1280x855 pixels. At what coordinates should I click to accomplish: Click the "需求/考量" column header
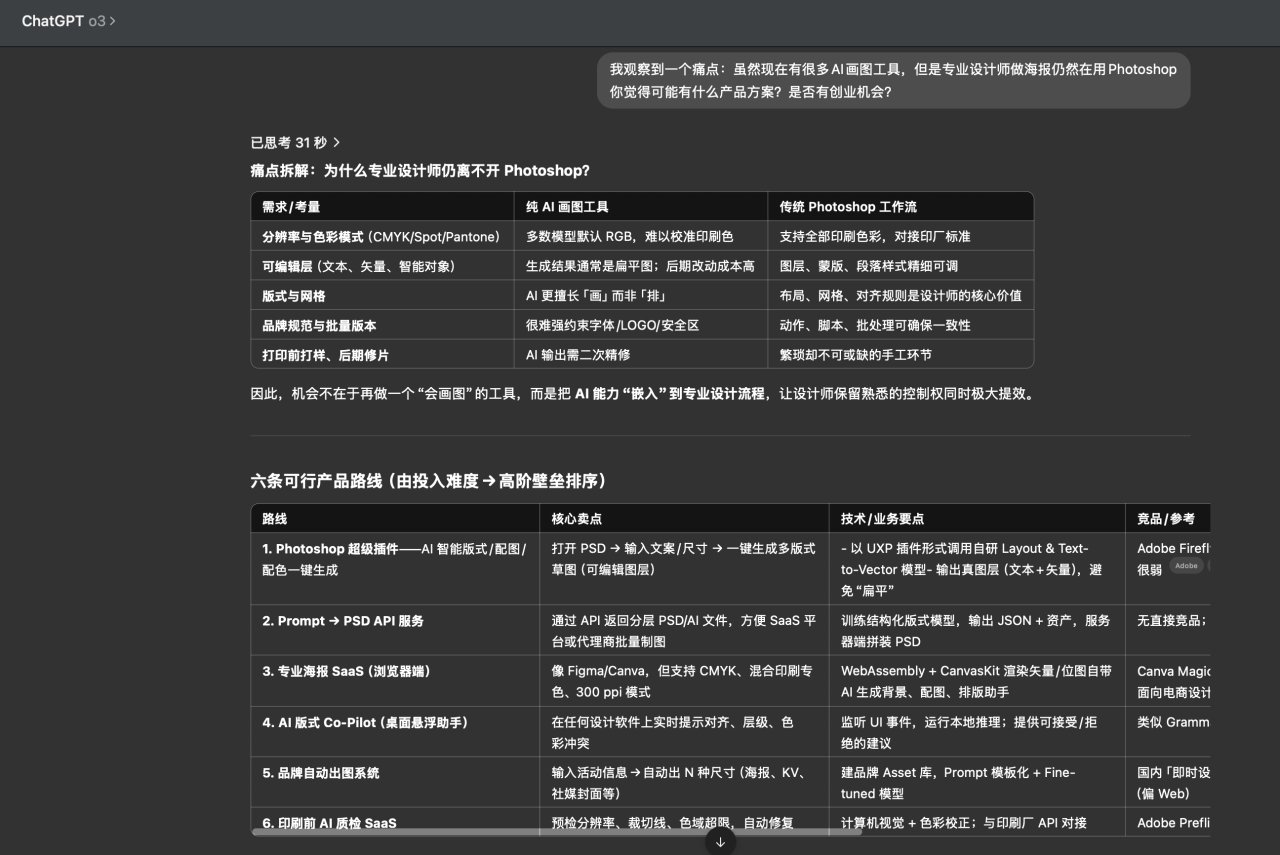click(x=291, y=207)
